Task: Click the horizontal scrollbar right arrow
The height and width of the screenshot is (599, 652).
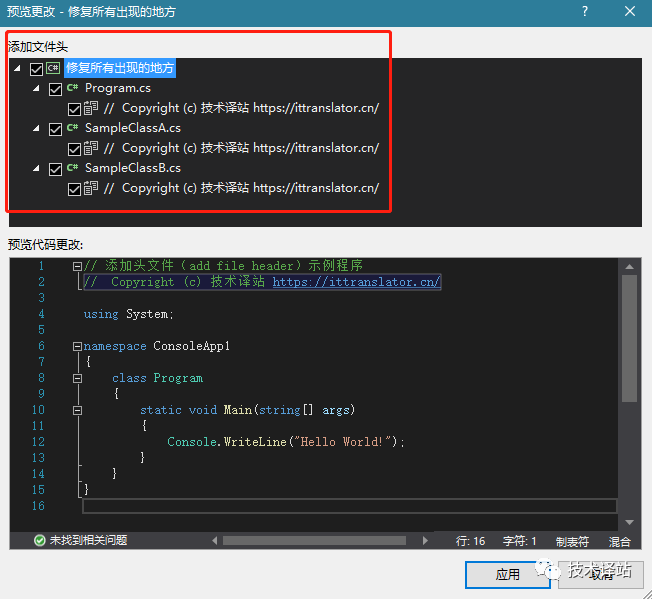Action: pos(425,540)
